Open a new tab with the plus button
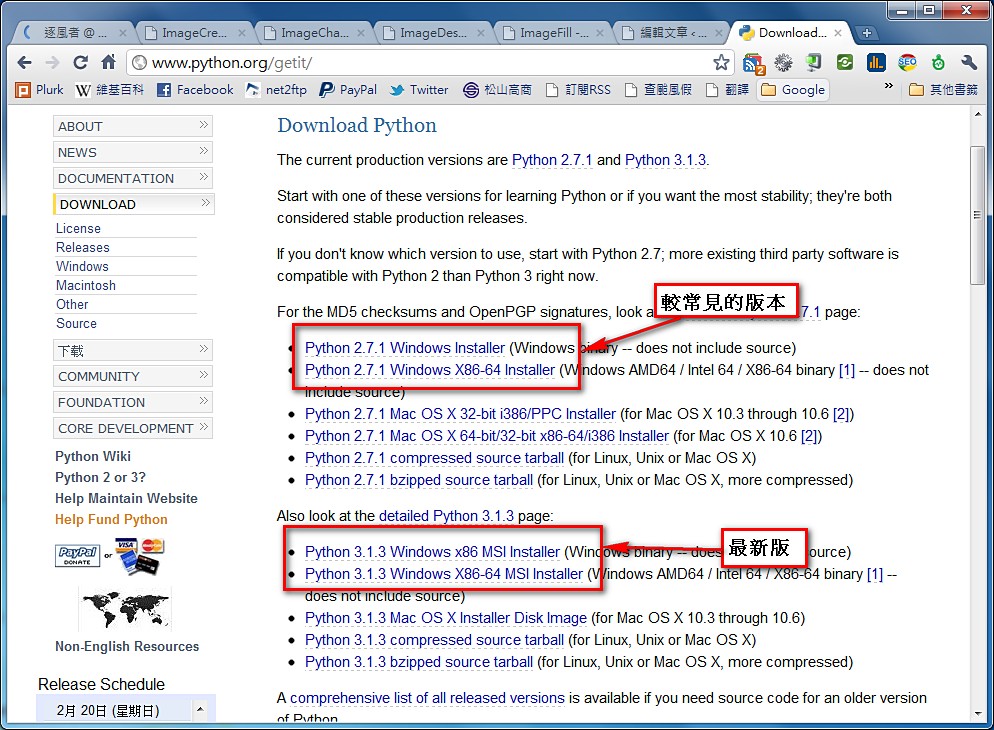This screenshot has width=994, height=730. tap(867, 33)
